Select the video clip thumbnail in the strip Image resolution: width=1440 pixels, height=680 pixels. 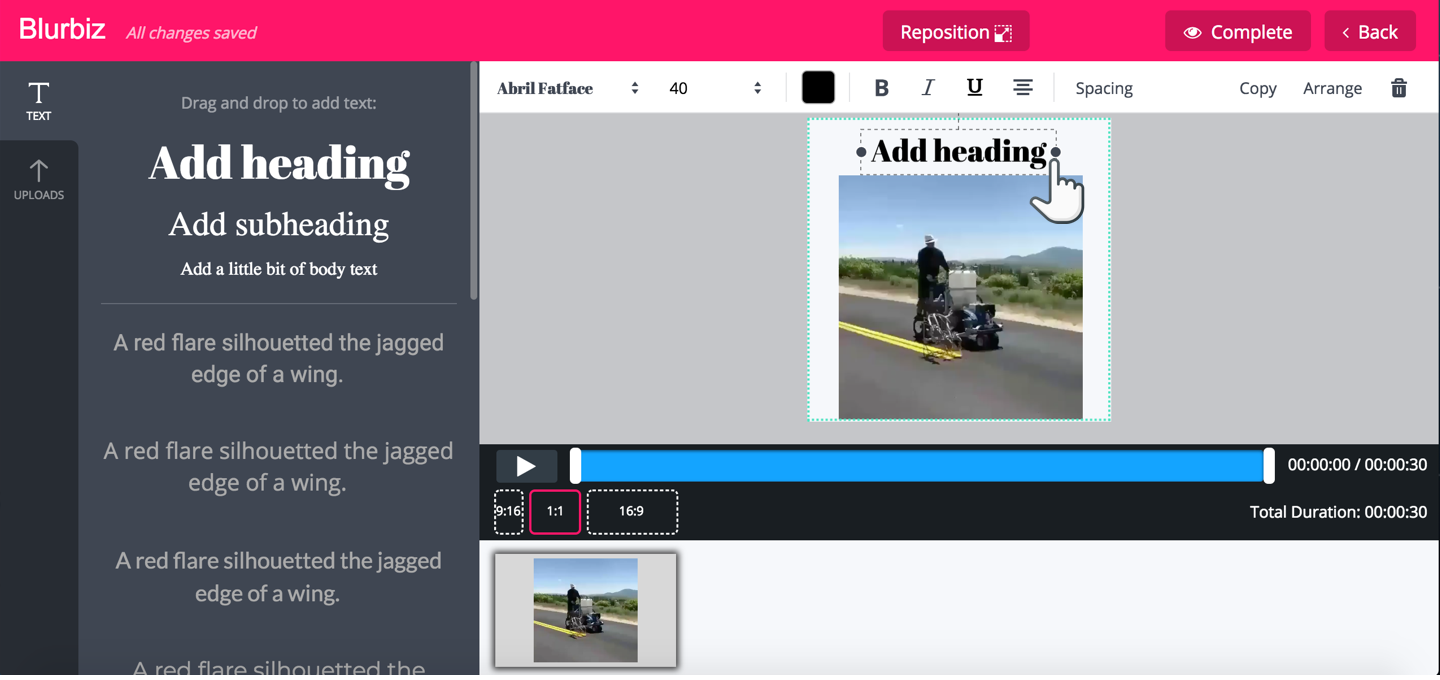click(586, 610)
